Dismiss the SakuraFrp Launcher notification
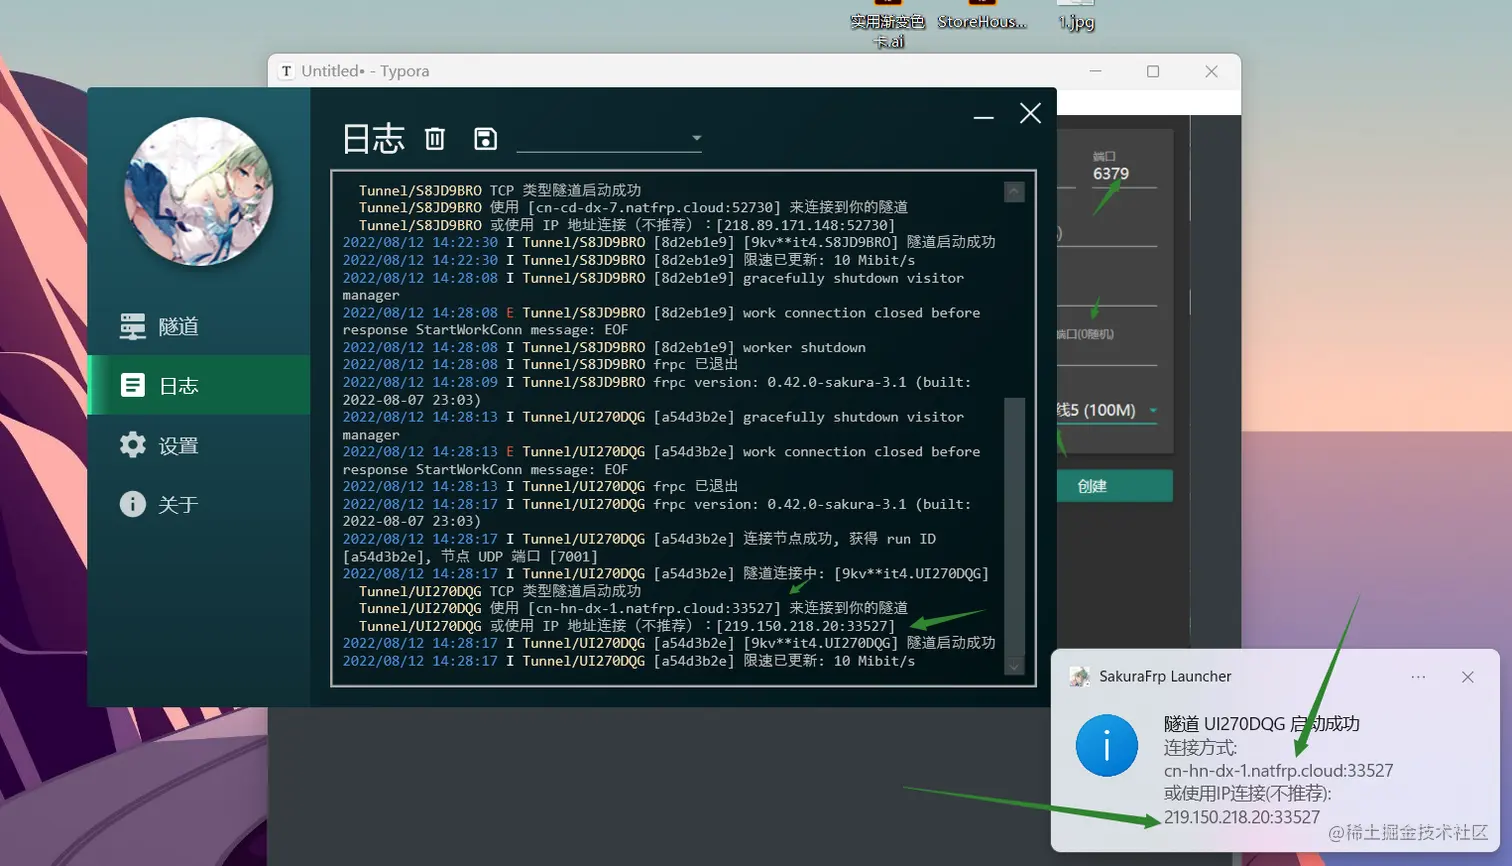1512x866 pixels. pos(1467,677)
